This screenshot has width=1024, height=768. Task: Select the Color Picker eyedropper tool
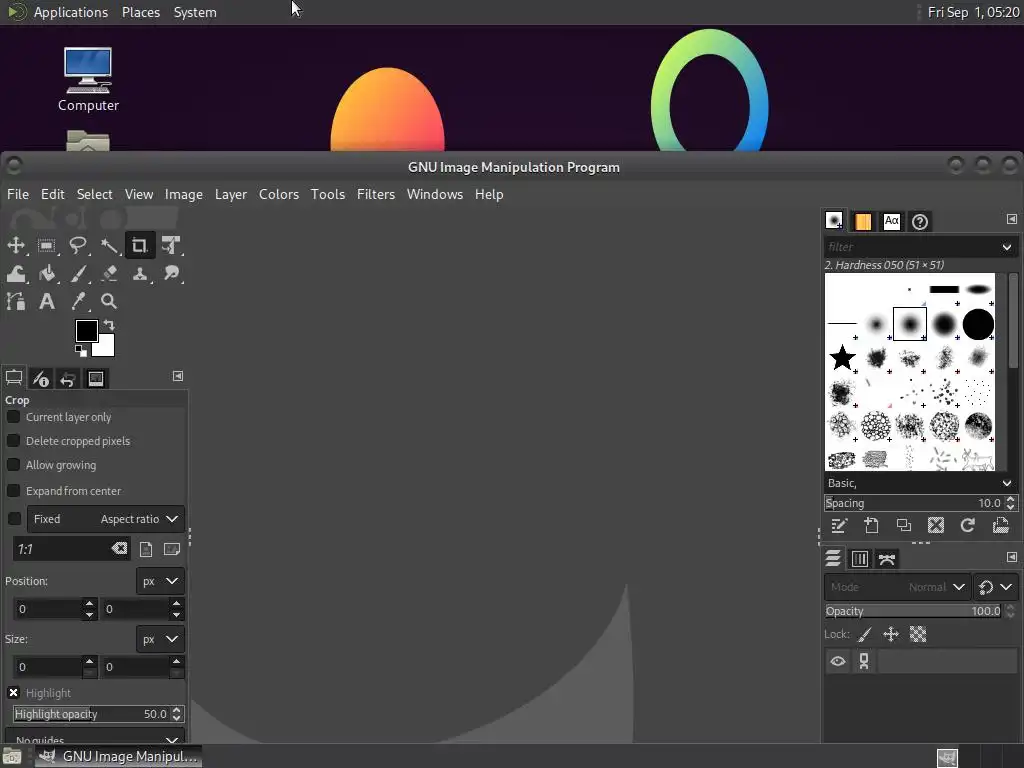point(78,301)
